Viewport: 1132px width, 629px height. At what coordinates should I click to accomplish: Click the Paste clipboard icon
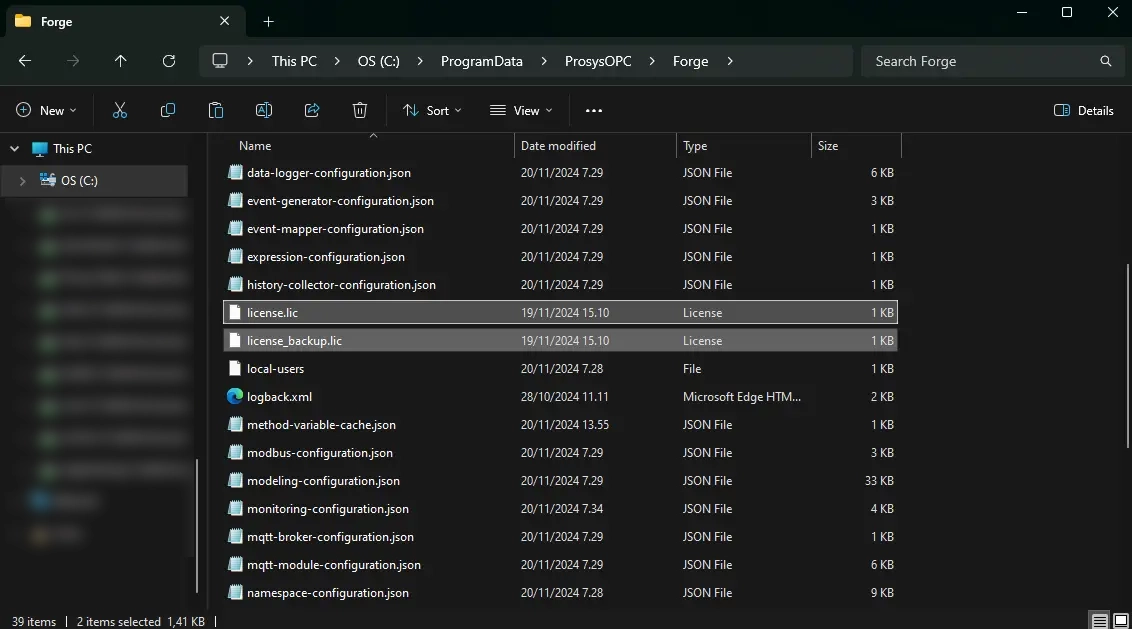[216, 110]
